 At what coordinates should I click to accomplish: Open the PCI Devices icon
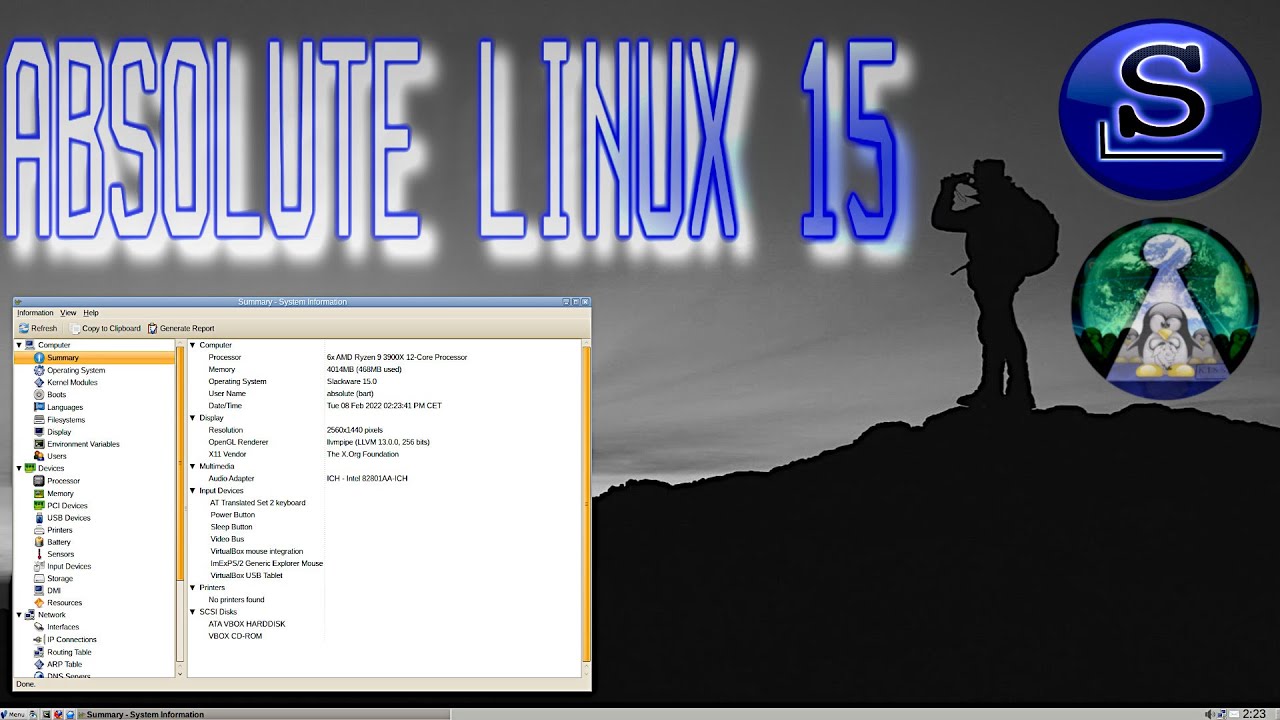click(39, 506)
